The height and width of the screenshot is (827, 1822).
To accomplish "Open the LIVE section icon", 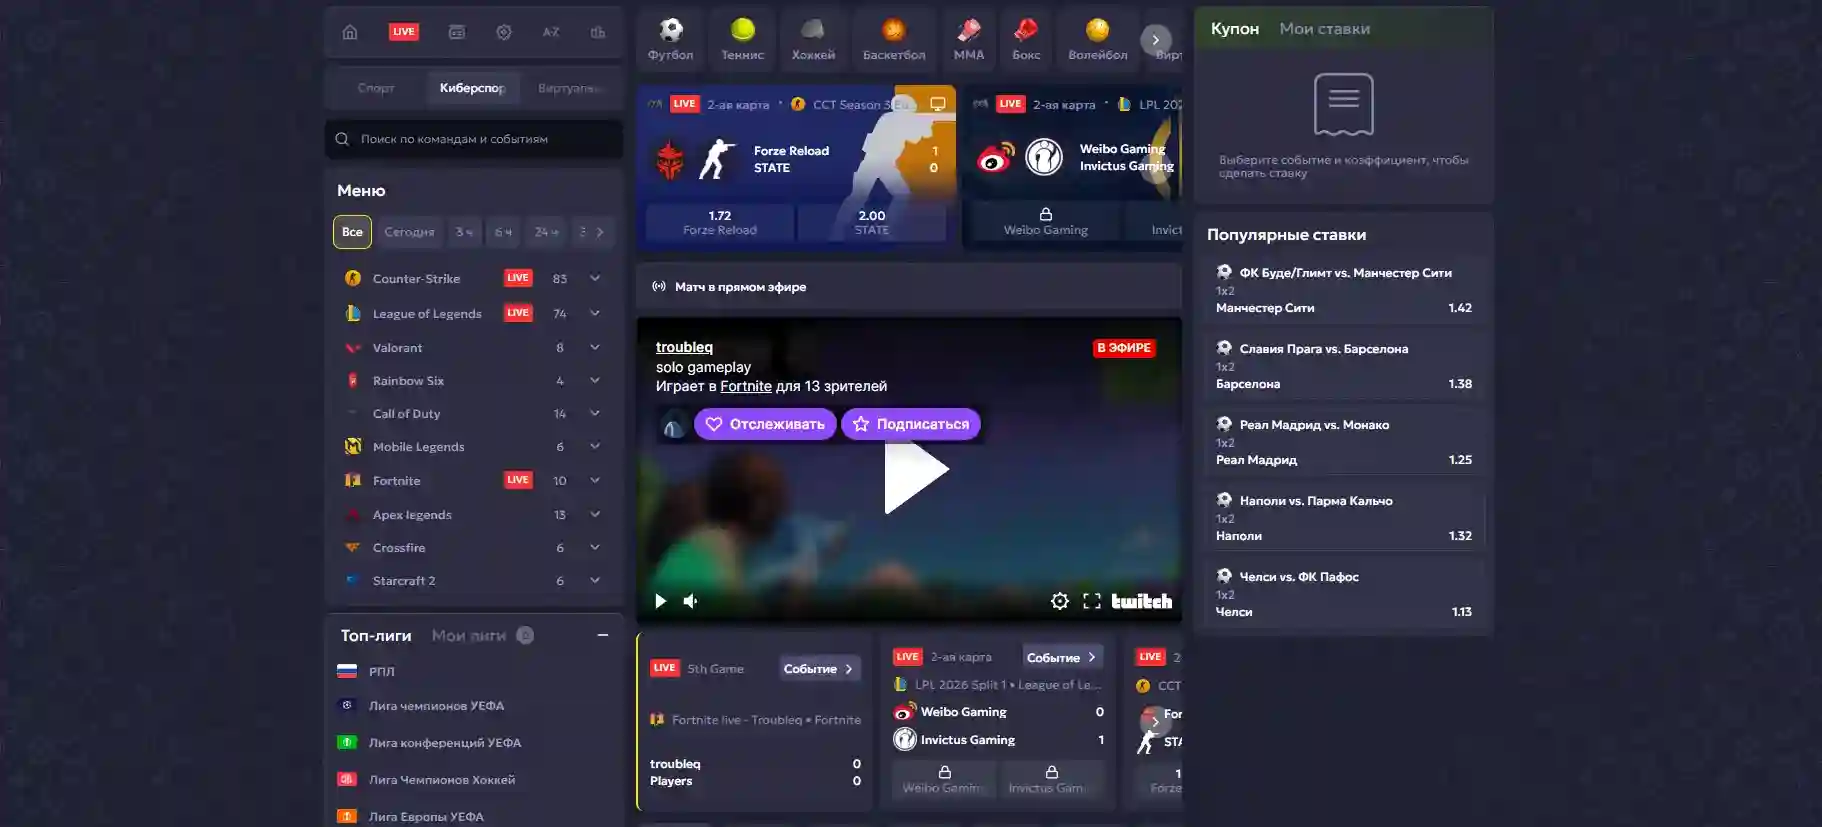I will pos(403,32).
